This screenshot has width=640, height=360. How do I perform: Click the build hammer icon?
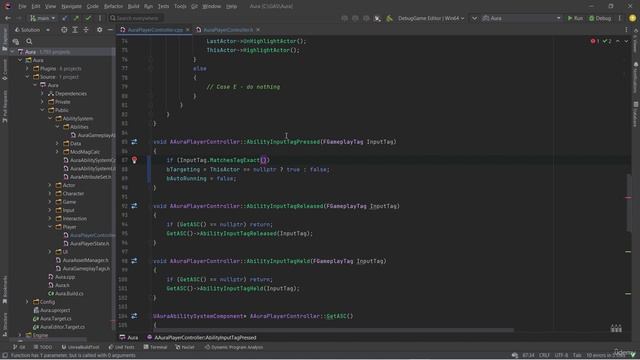tap(389, 18)
